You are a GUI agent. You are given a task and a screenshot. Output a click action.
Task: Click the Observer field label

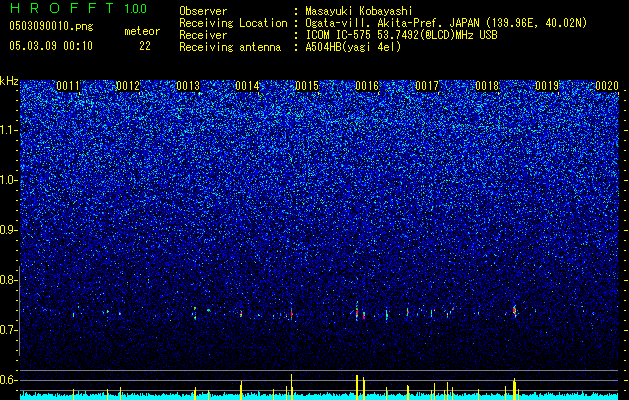tap(203, 11)
